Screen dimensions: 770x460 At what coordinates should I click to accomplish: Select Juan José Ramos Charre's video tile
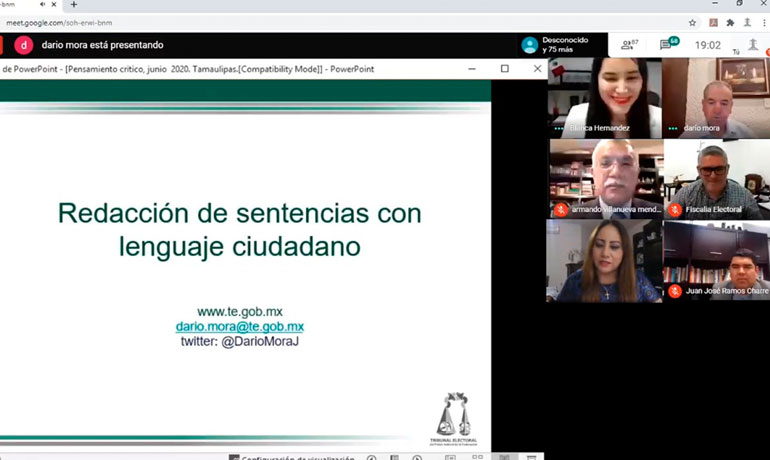point(715,260)
